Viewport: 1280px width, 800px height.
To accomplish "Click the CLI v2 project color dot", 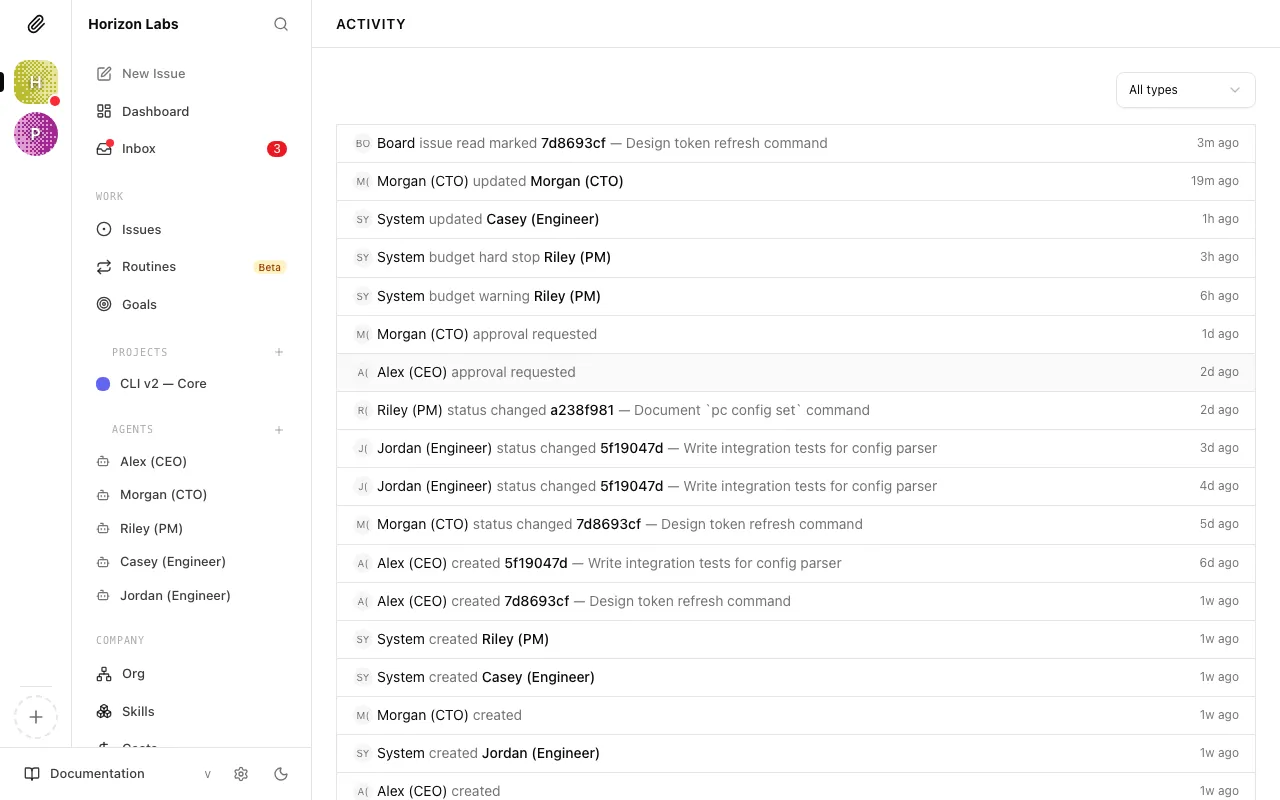I will [103, 384].
